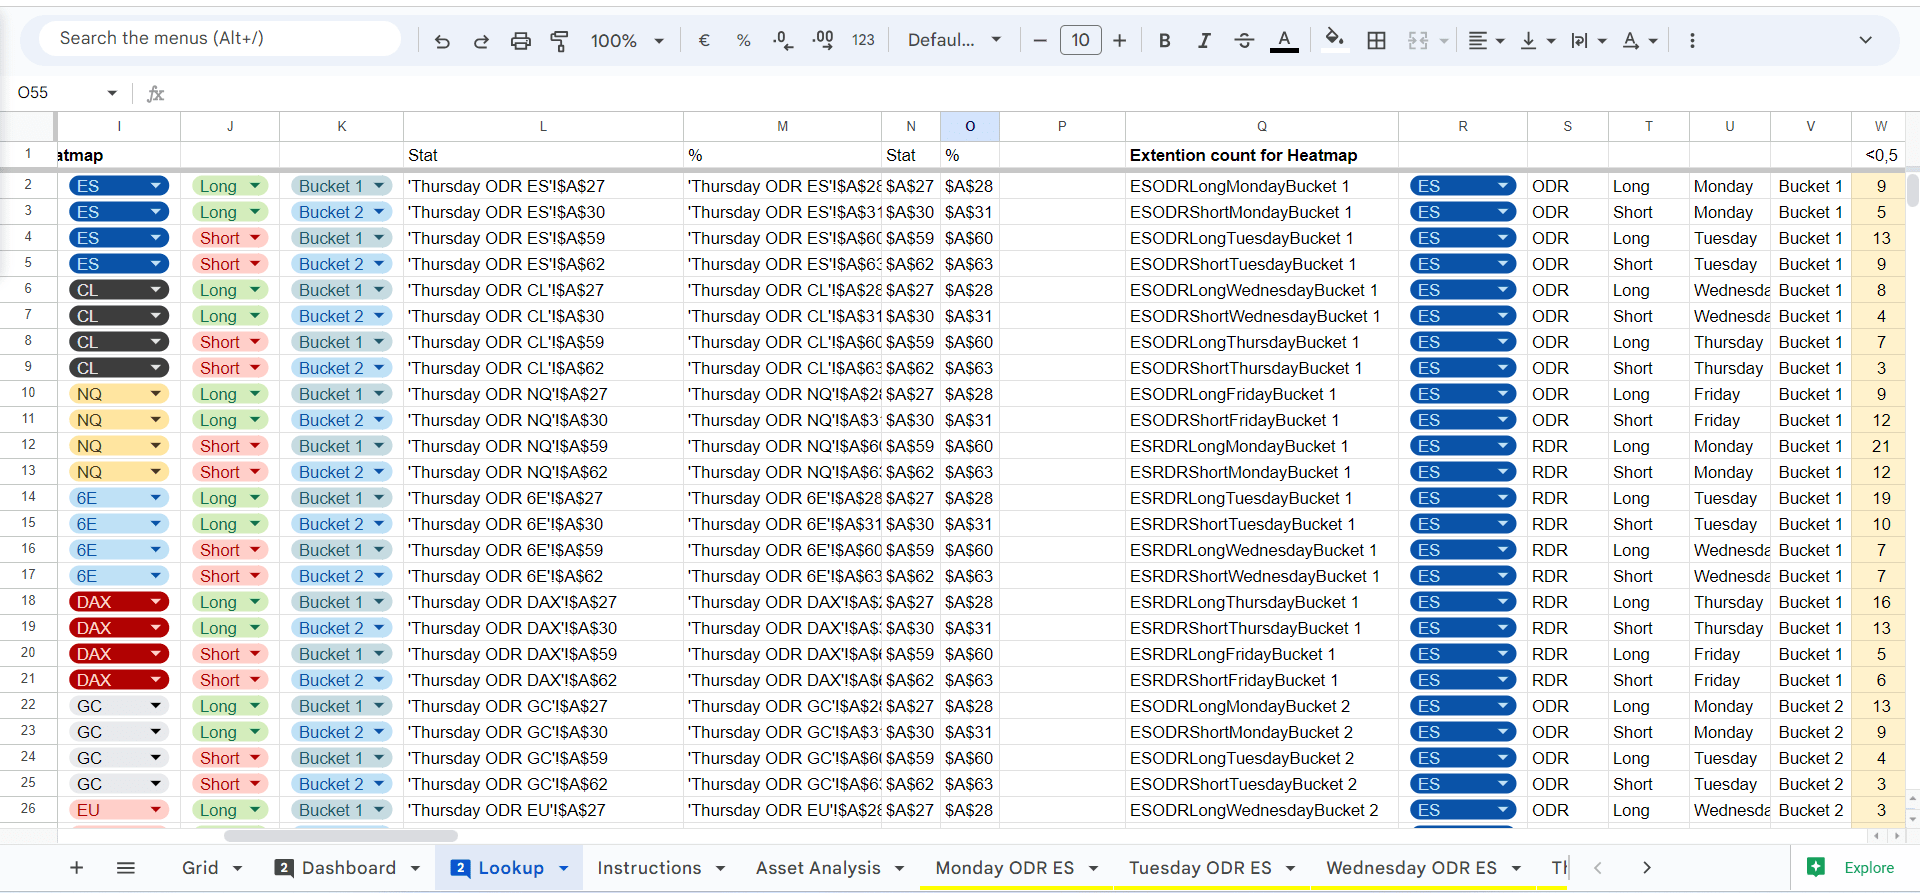The height and width of the screenshot is (893, 1920).
Task: Click the Undo icon
Action: click(442, 41)
